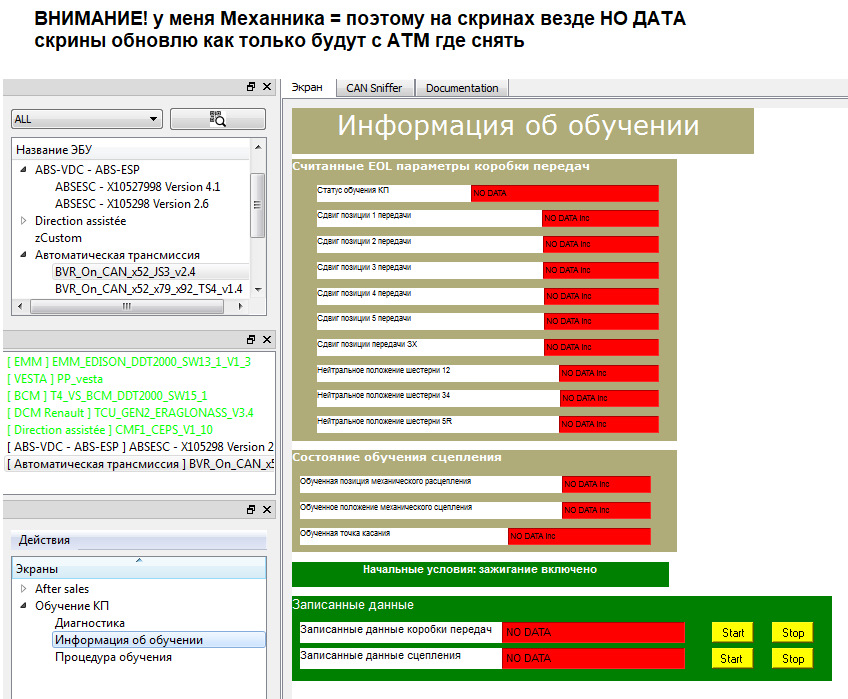848x699 pixels.
Task: Expand the After sales screens node
Action: point(24,589)
